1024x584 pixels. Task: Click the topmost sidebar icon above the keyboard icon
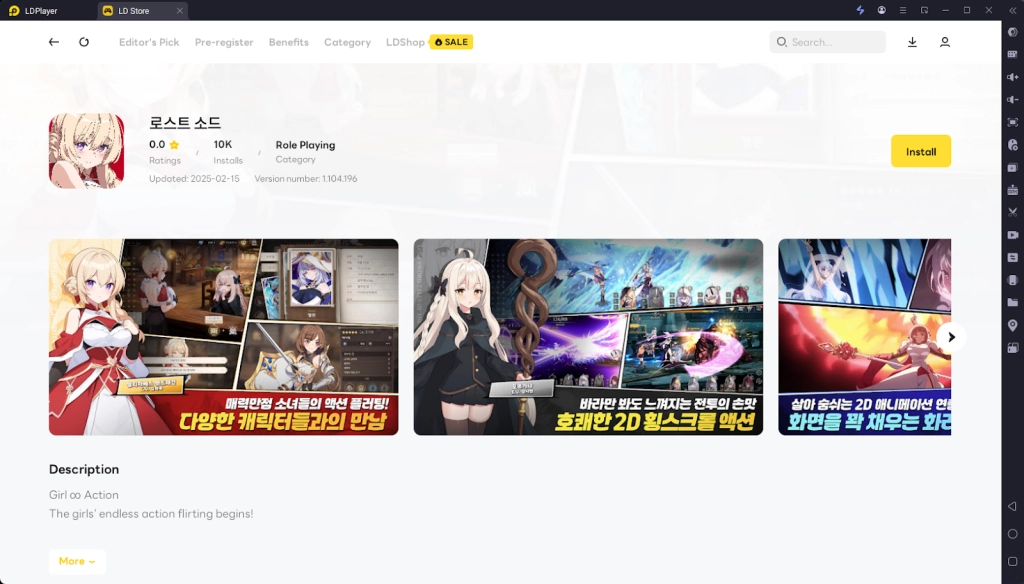coord(1012,32)
